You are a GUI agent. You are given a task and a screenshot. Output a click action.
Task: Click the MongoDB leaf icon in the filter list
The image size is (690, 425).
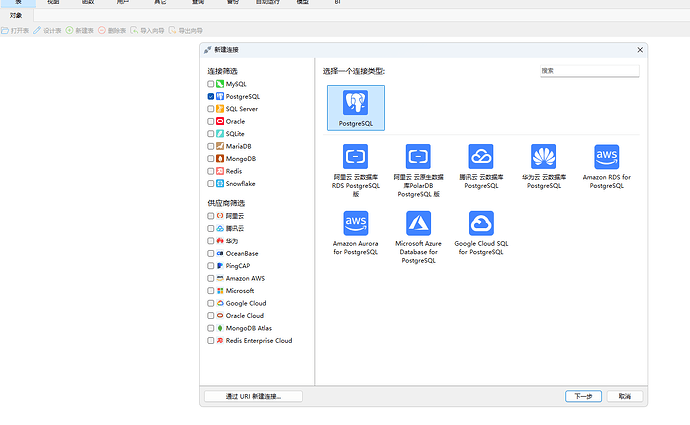[x=220, y=158]
